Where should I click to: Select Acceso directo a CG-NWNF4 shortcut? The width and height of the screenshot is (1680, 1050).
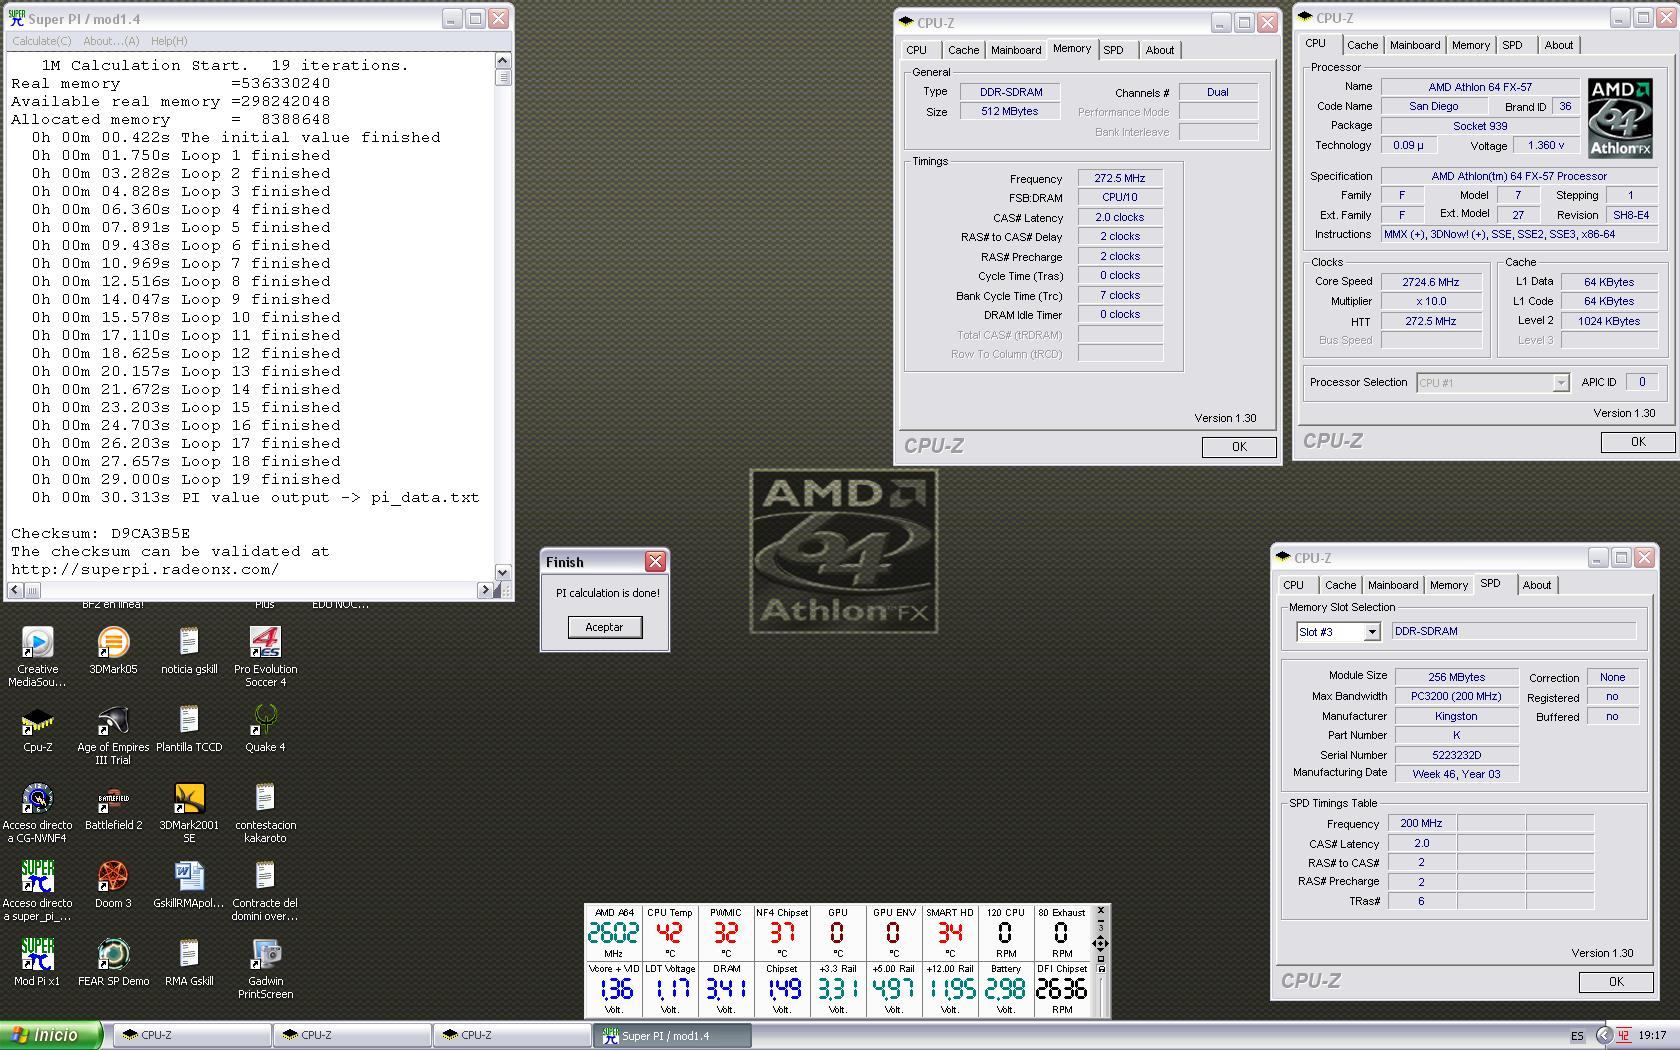(x=37, y=813)
